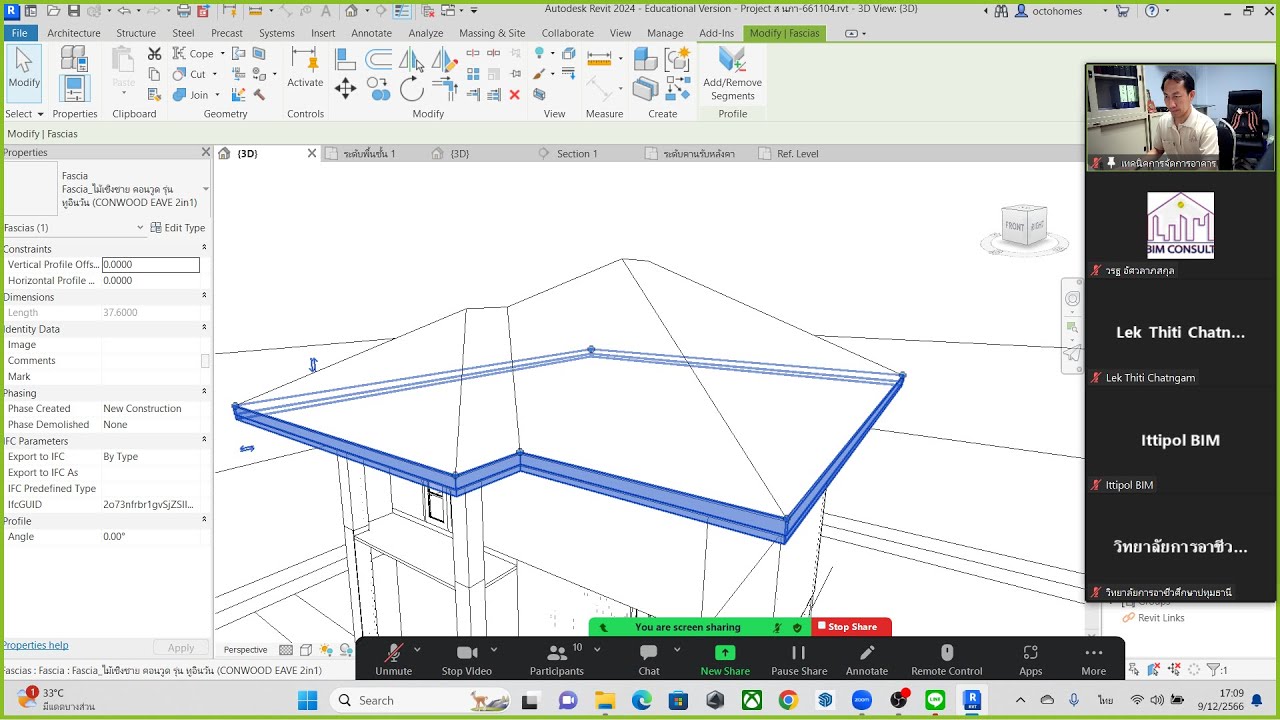1280x720 pixels.
Task: Click the Cut to Clipboard scissors icon
Action: [155, 54]
